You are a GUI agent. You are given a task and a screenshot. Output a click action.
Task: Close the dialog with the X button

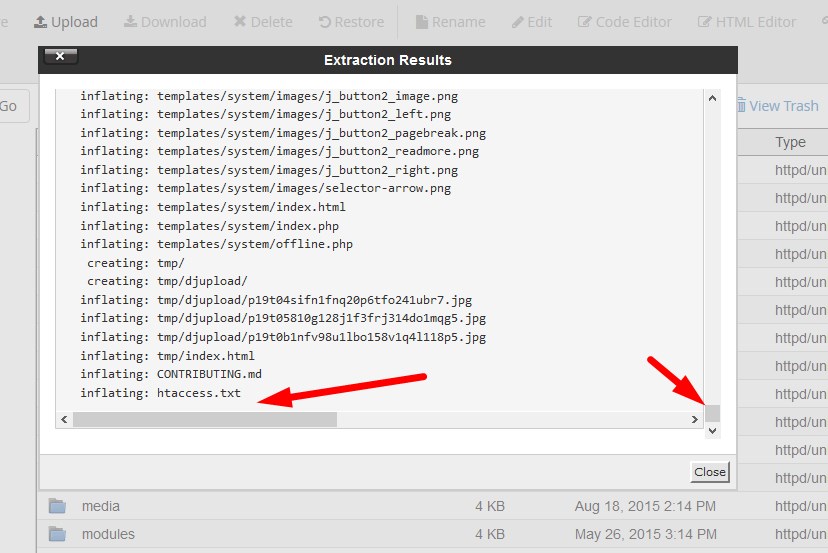pyautogui.click(x=60, y=55)
